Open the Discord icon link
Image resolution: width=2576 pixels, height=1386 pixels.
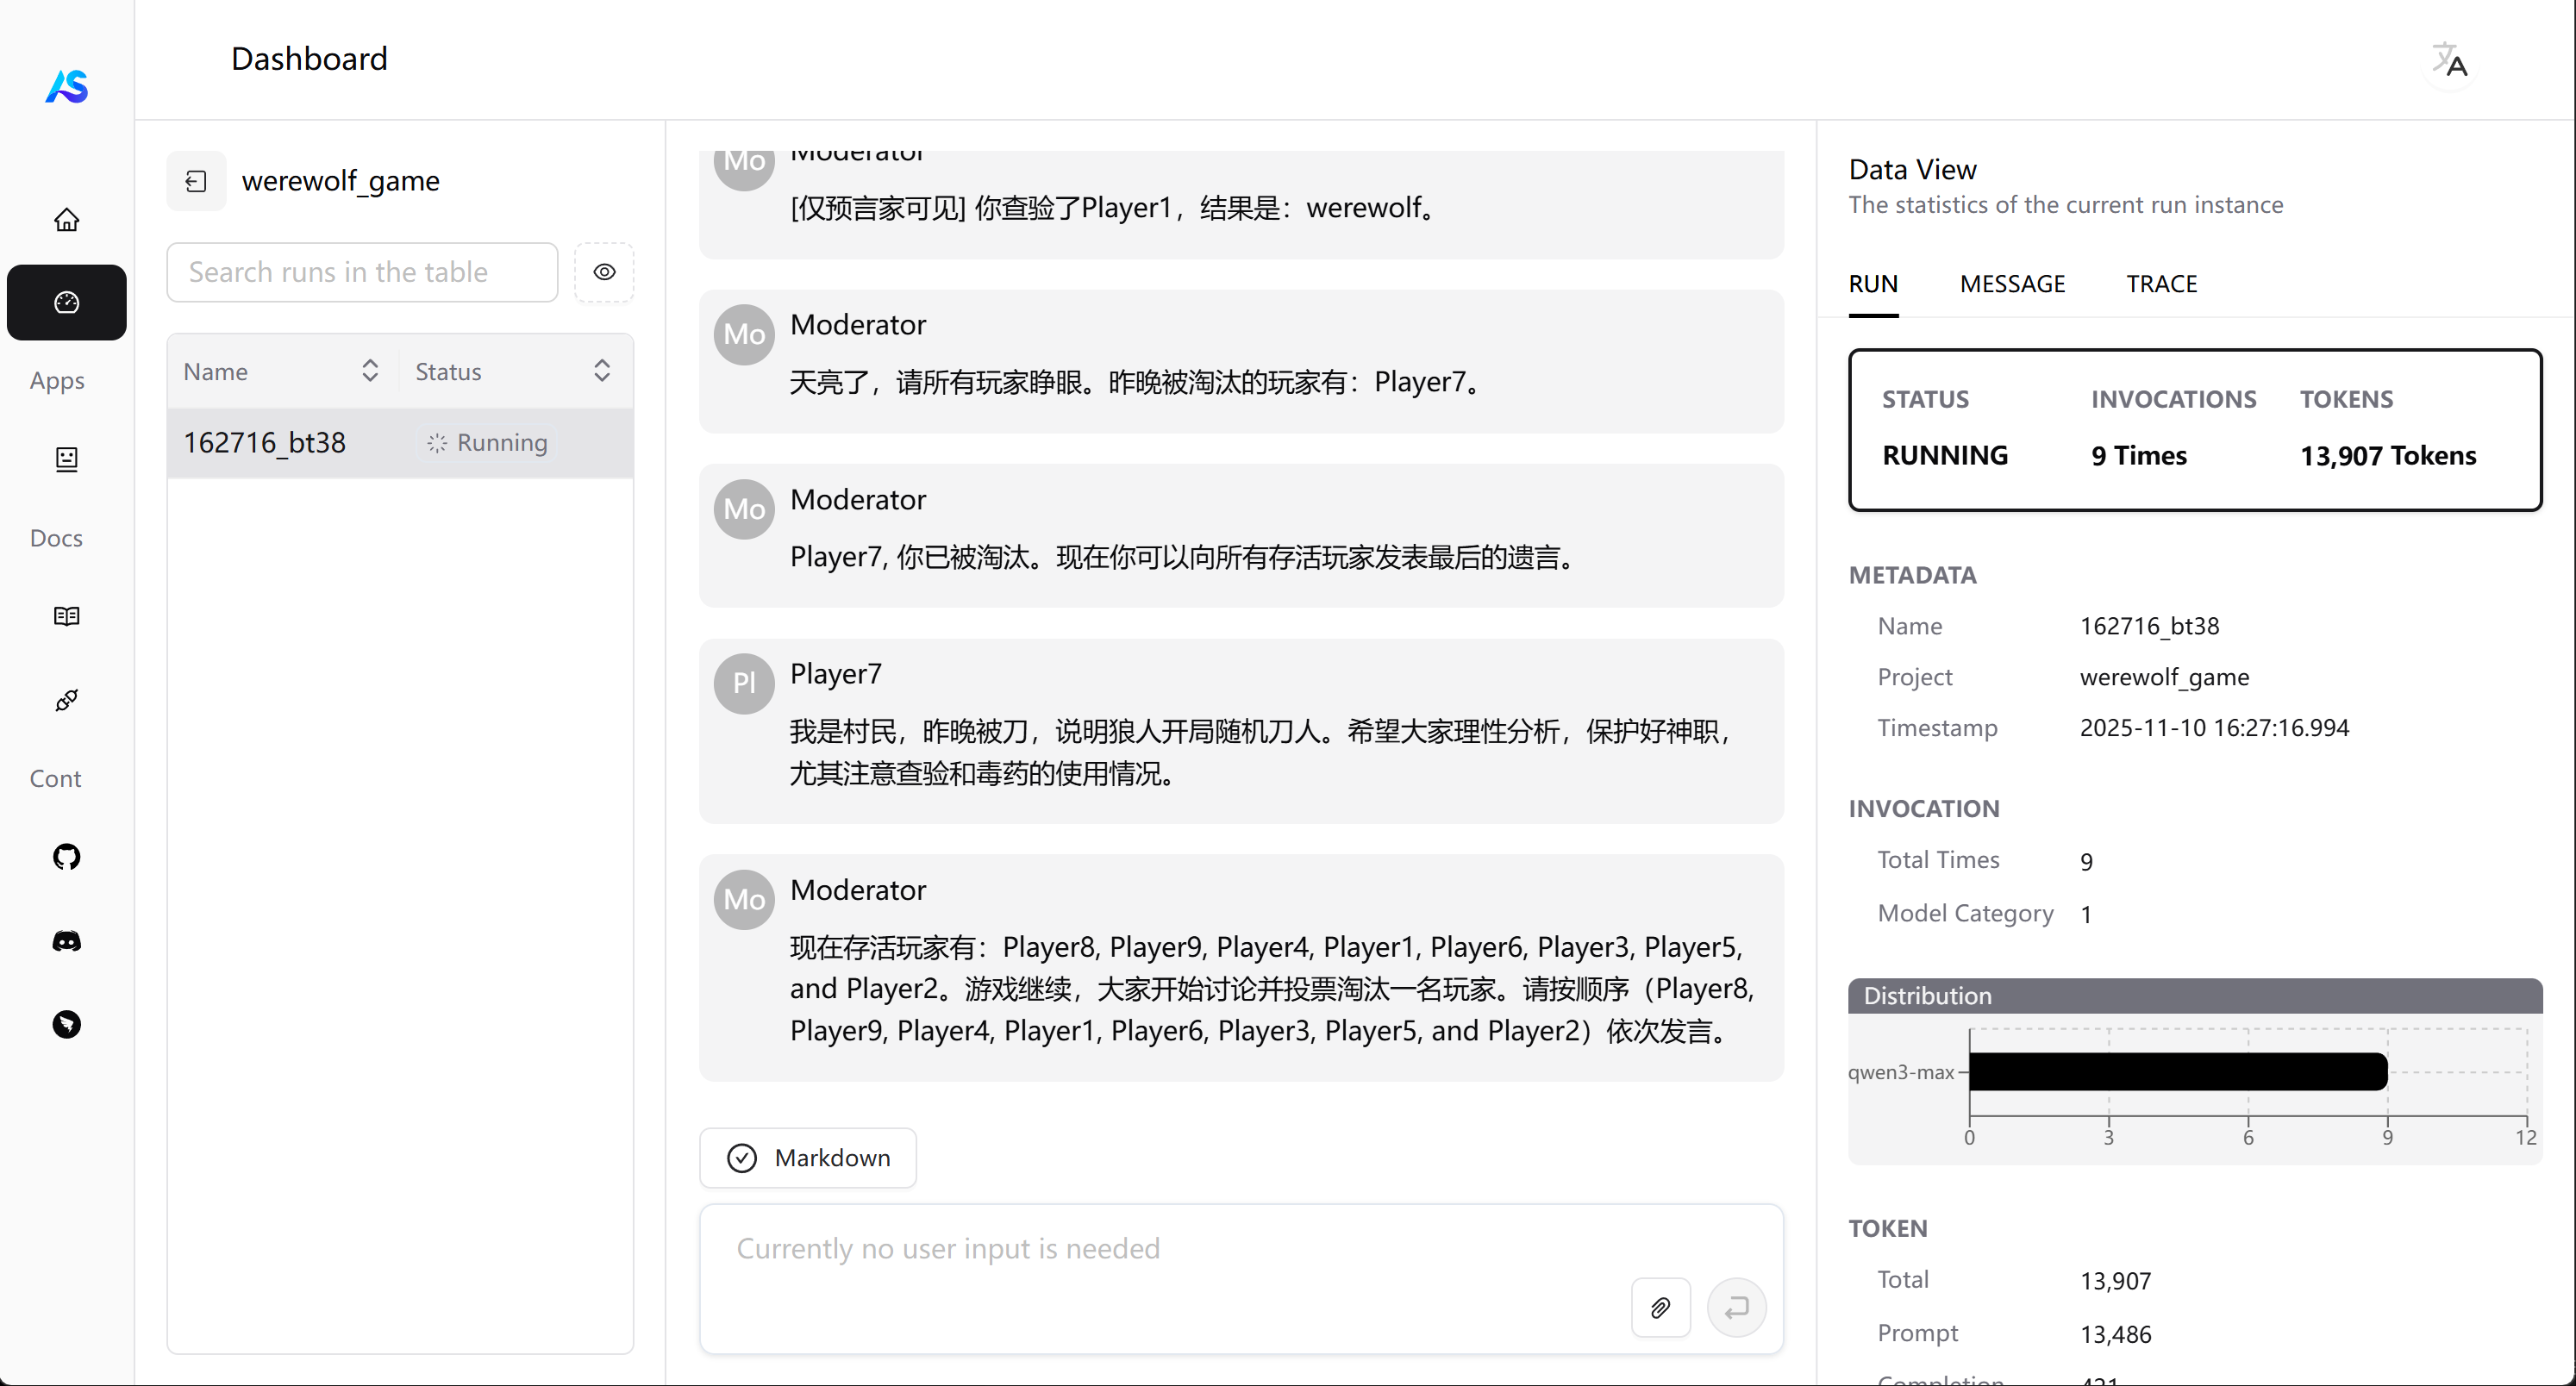click(67, 940)
